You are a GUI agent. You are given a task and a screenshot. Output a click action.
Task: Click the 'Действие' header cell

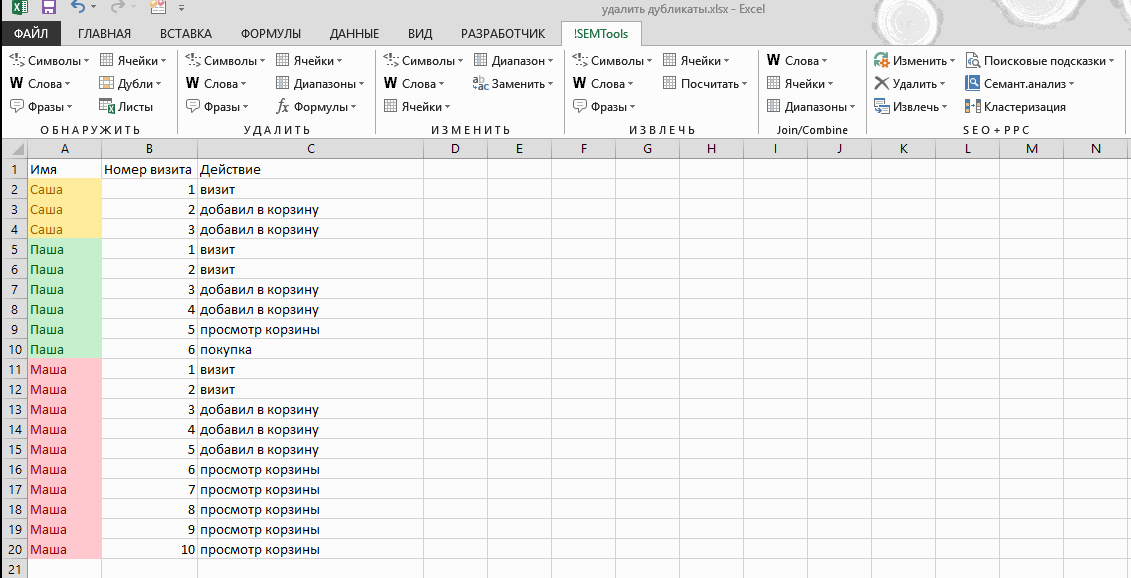pyautogui.click(x=230, y=170)
